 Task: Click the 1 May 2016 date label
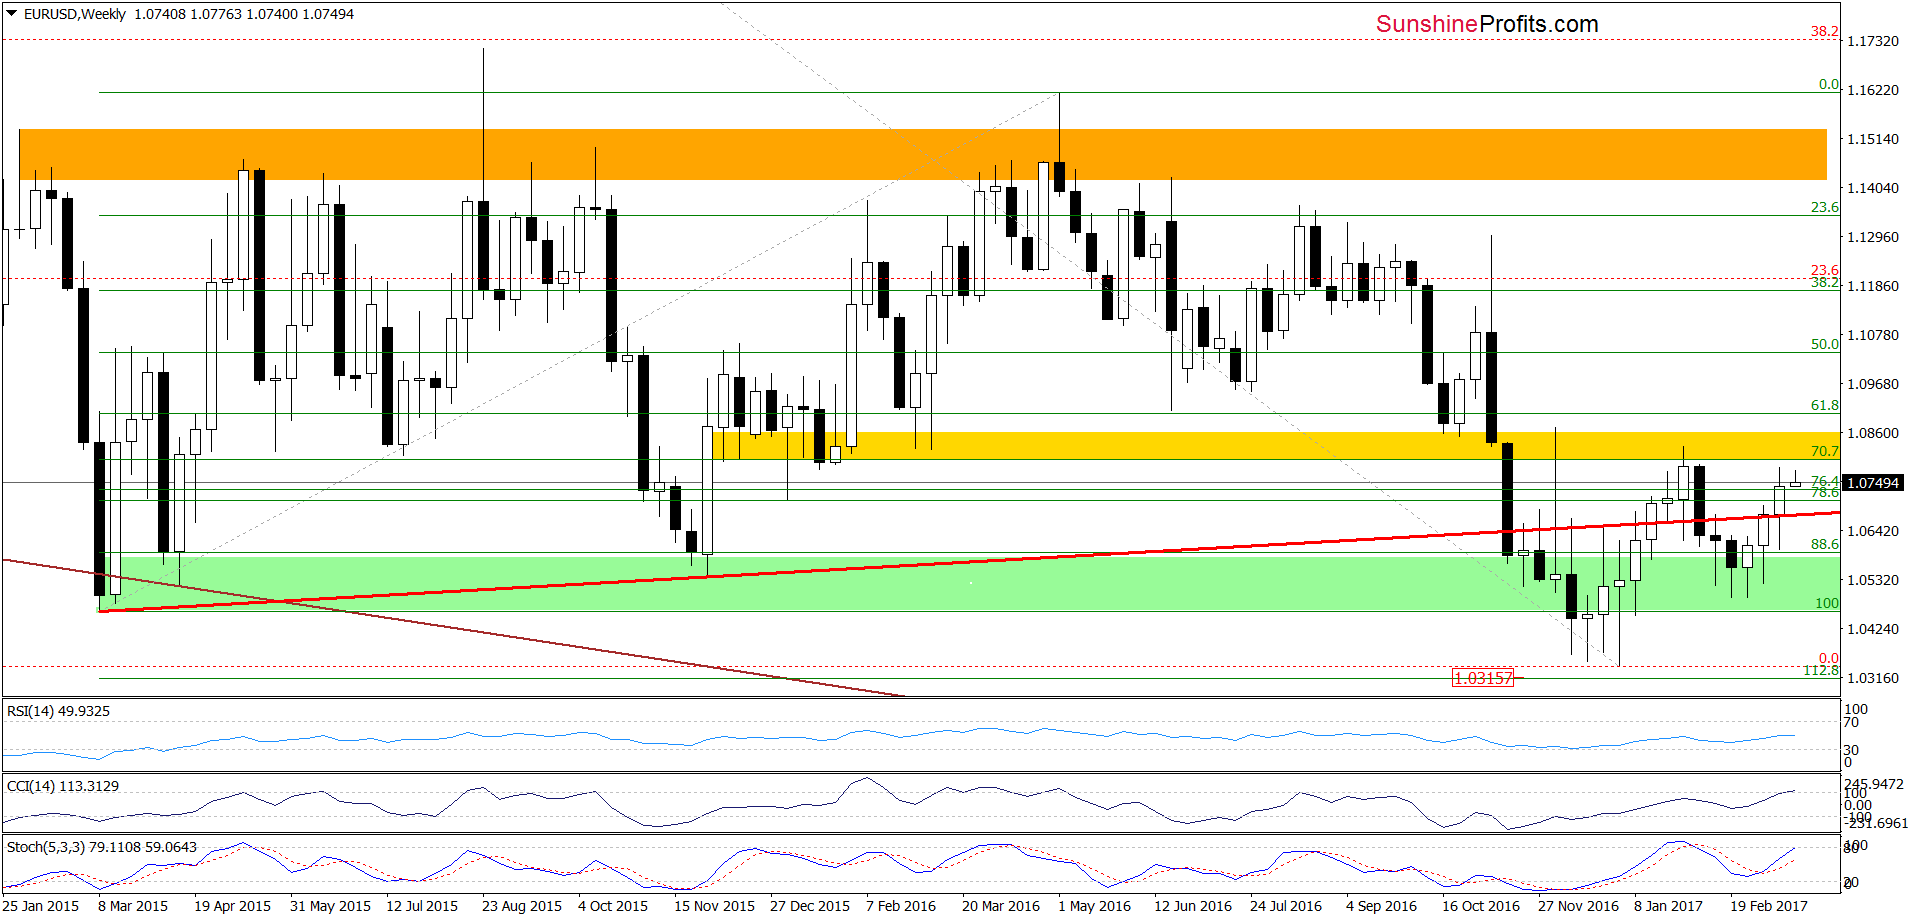(x=1094, y=906)
